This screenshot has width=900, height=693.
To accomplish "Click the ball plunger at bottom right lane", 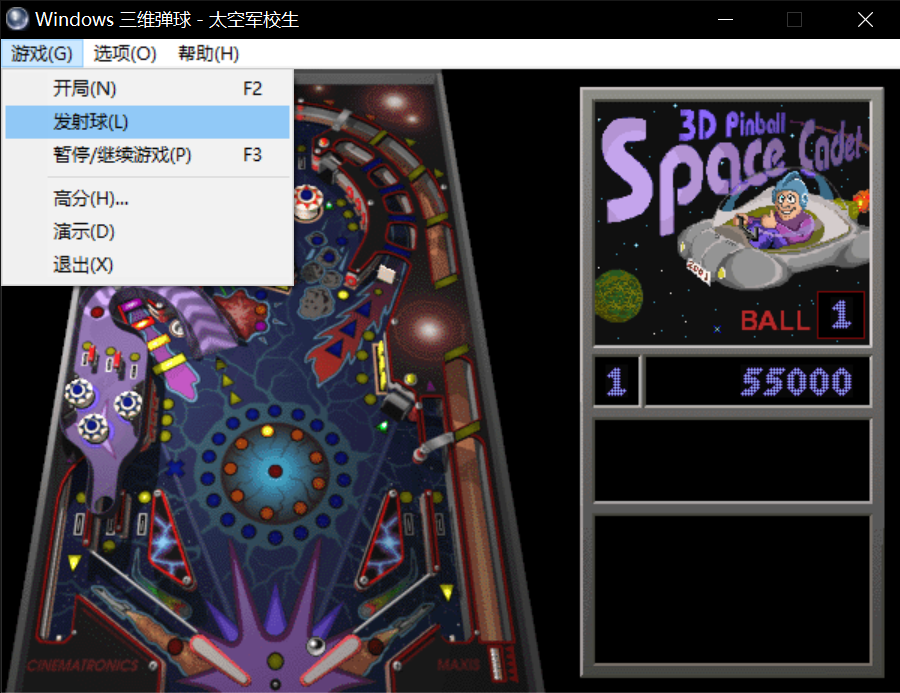I will coord(497,664).
